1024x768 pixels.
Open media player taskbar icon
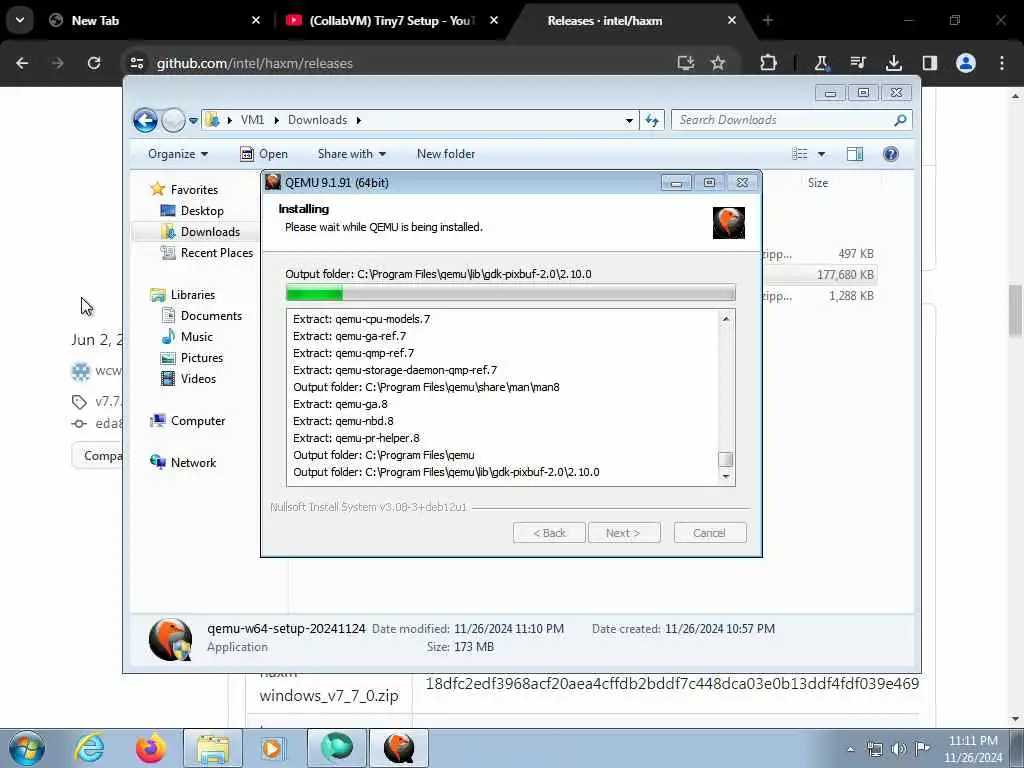tap(273, 748)
